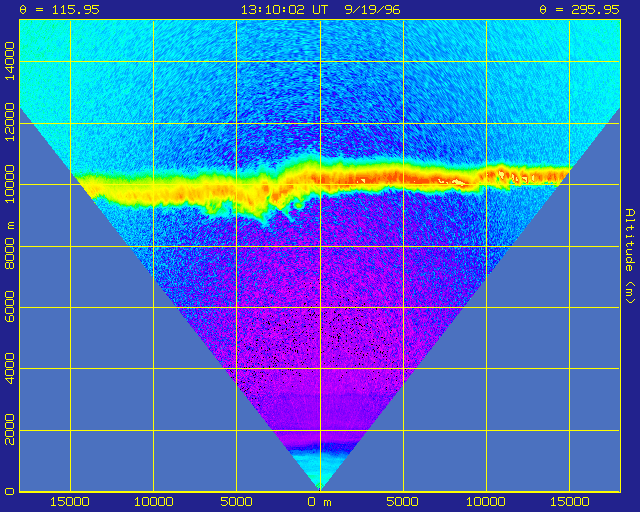Click the 9/19/96 date text
This screenshot has height=512, width=640.
(372, 10)
